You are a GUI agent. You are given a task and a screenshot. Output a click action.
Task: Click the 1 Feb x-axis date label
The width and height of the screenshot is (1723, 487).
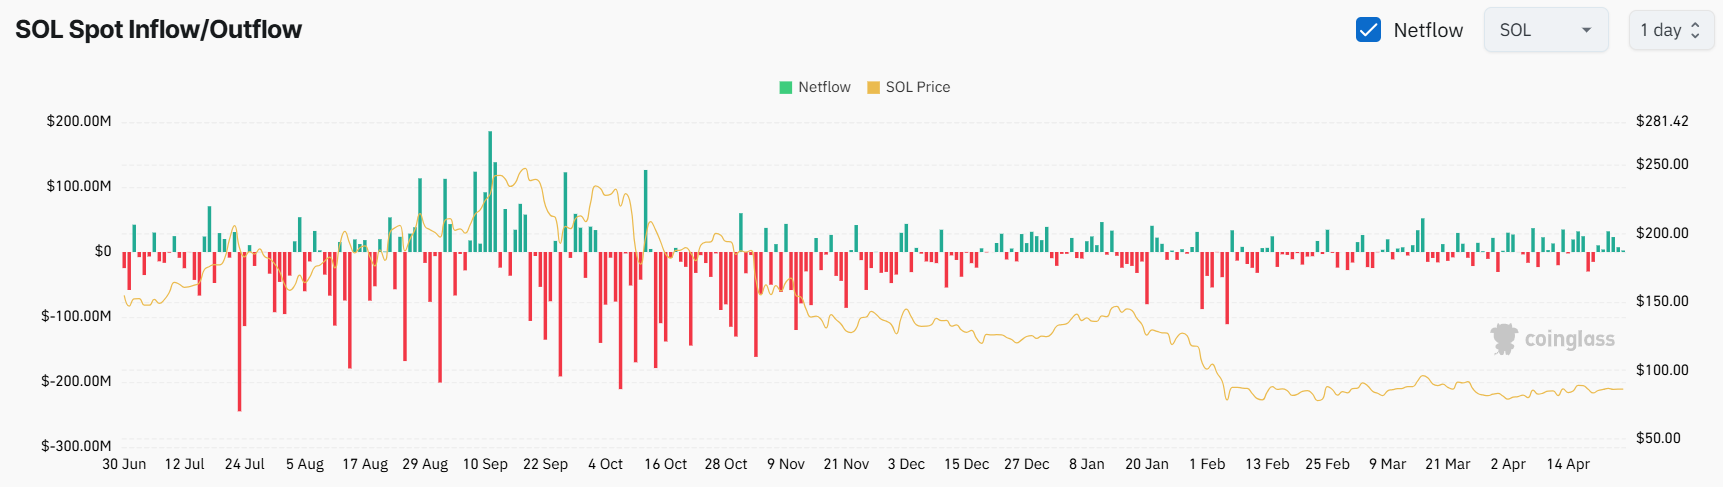click(1207, 464)
